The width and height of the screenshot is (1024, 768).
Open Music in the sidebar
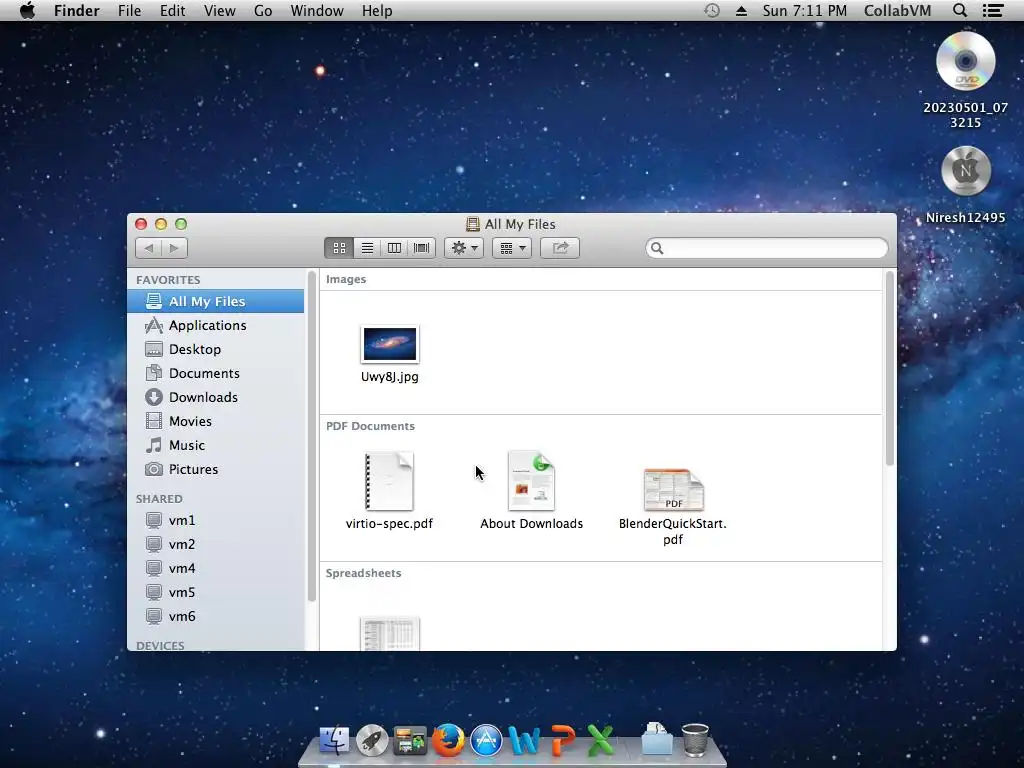coord(216,445)
